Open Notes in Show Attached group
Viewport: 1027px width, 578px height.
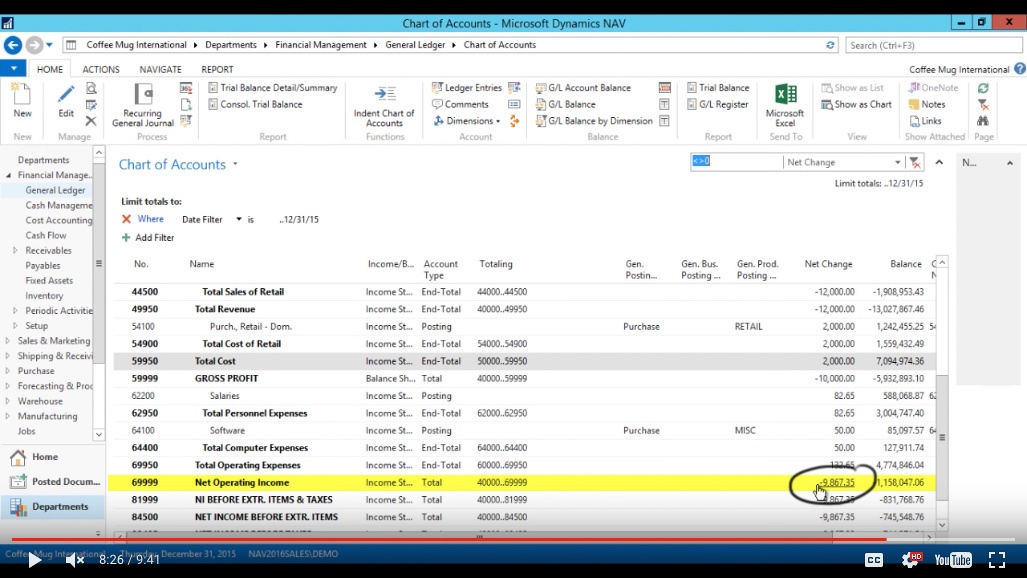pos(927,104)
